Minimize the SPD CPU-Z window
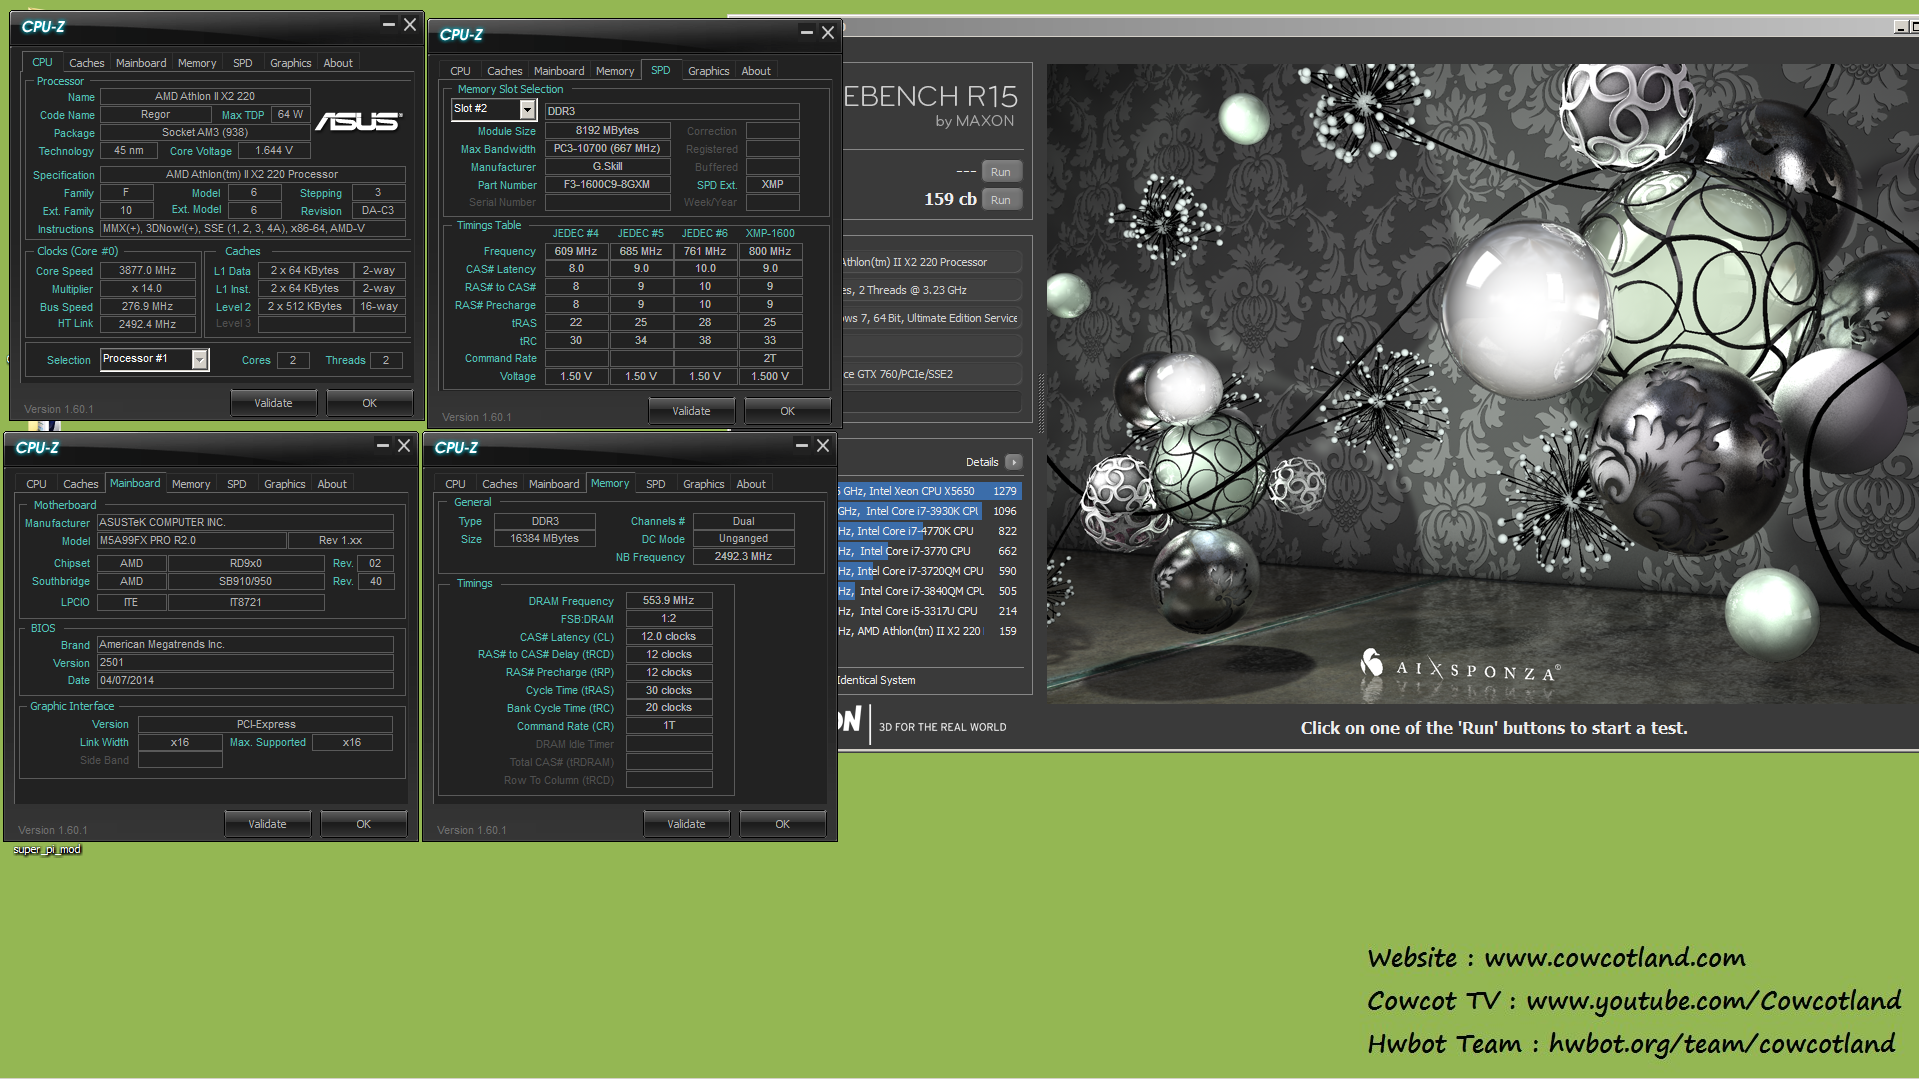1919x1079 pixels. point(806,33)
